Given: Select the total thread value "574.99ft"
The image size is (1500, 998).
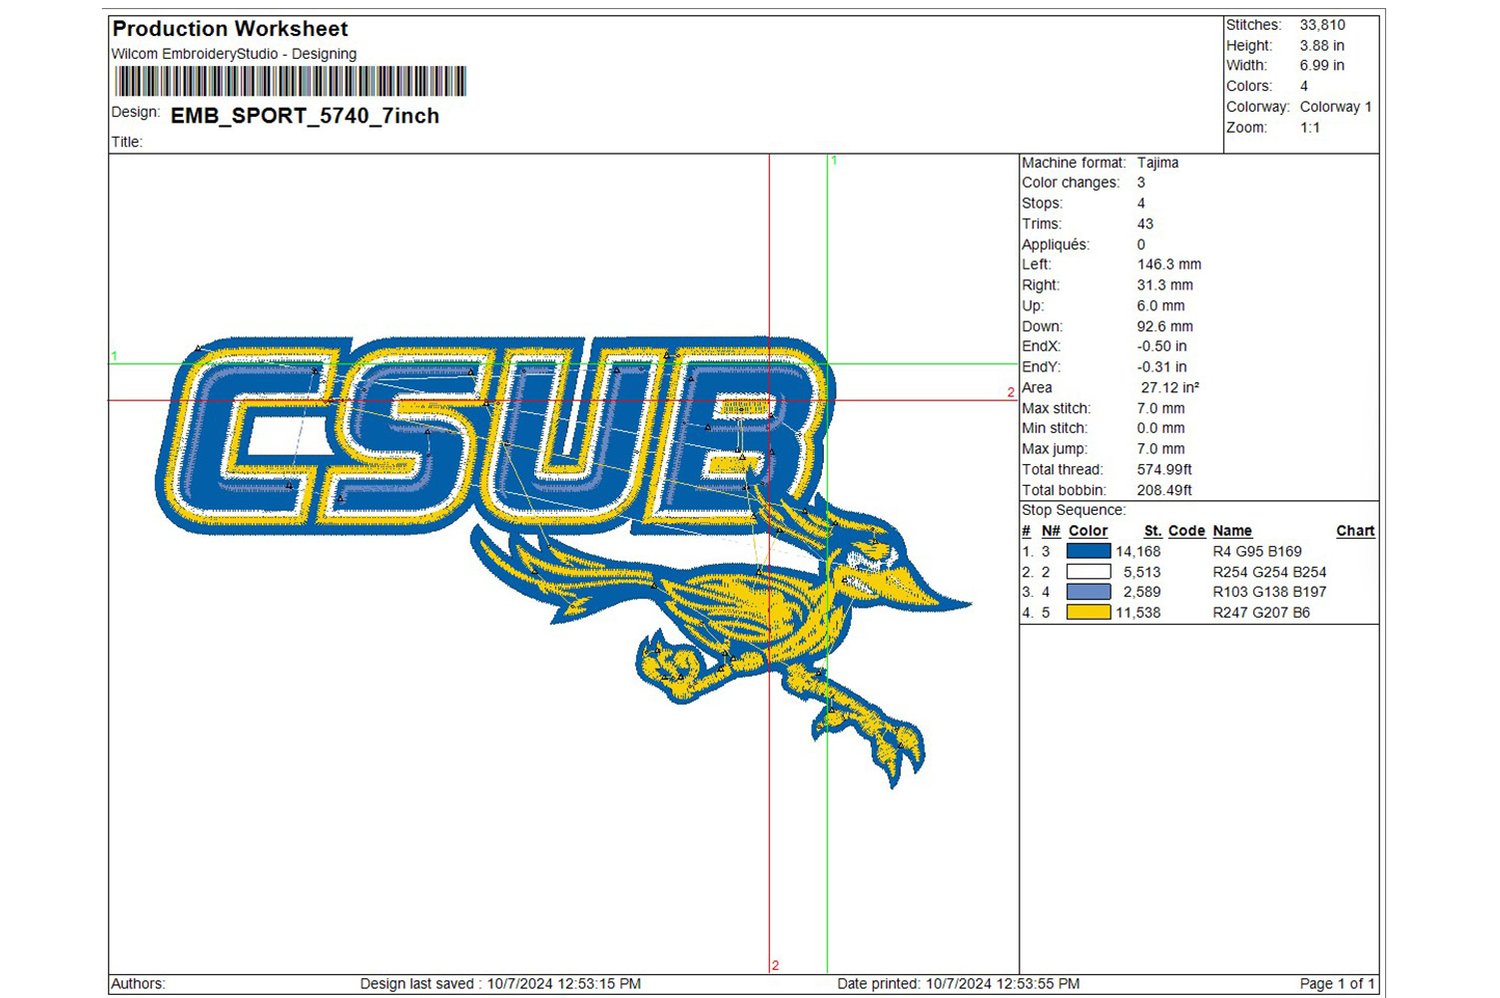Looking at the screenshot, I should [1165, 470].
